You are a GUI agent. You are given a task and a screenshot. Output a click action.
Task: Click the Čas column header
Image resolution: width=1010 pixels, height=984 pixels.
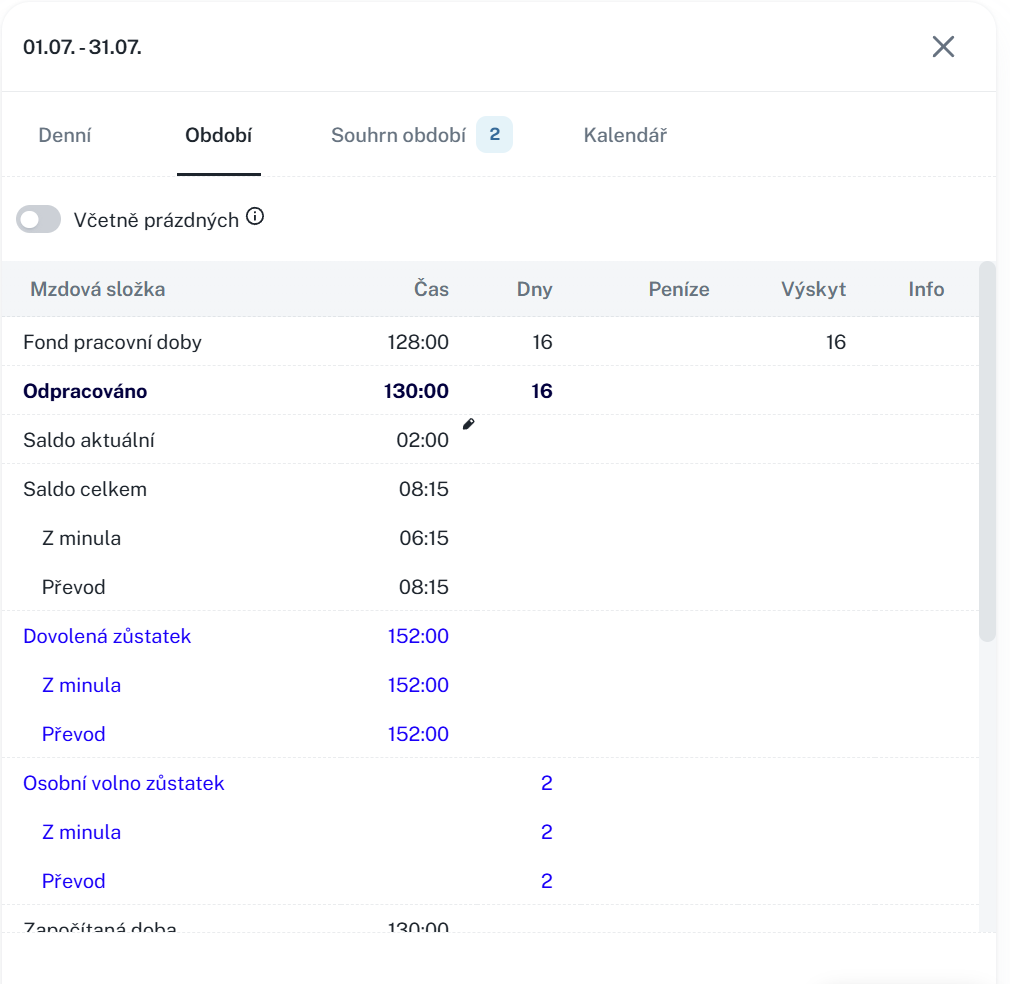point(432,289)
